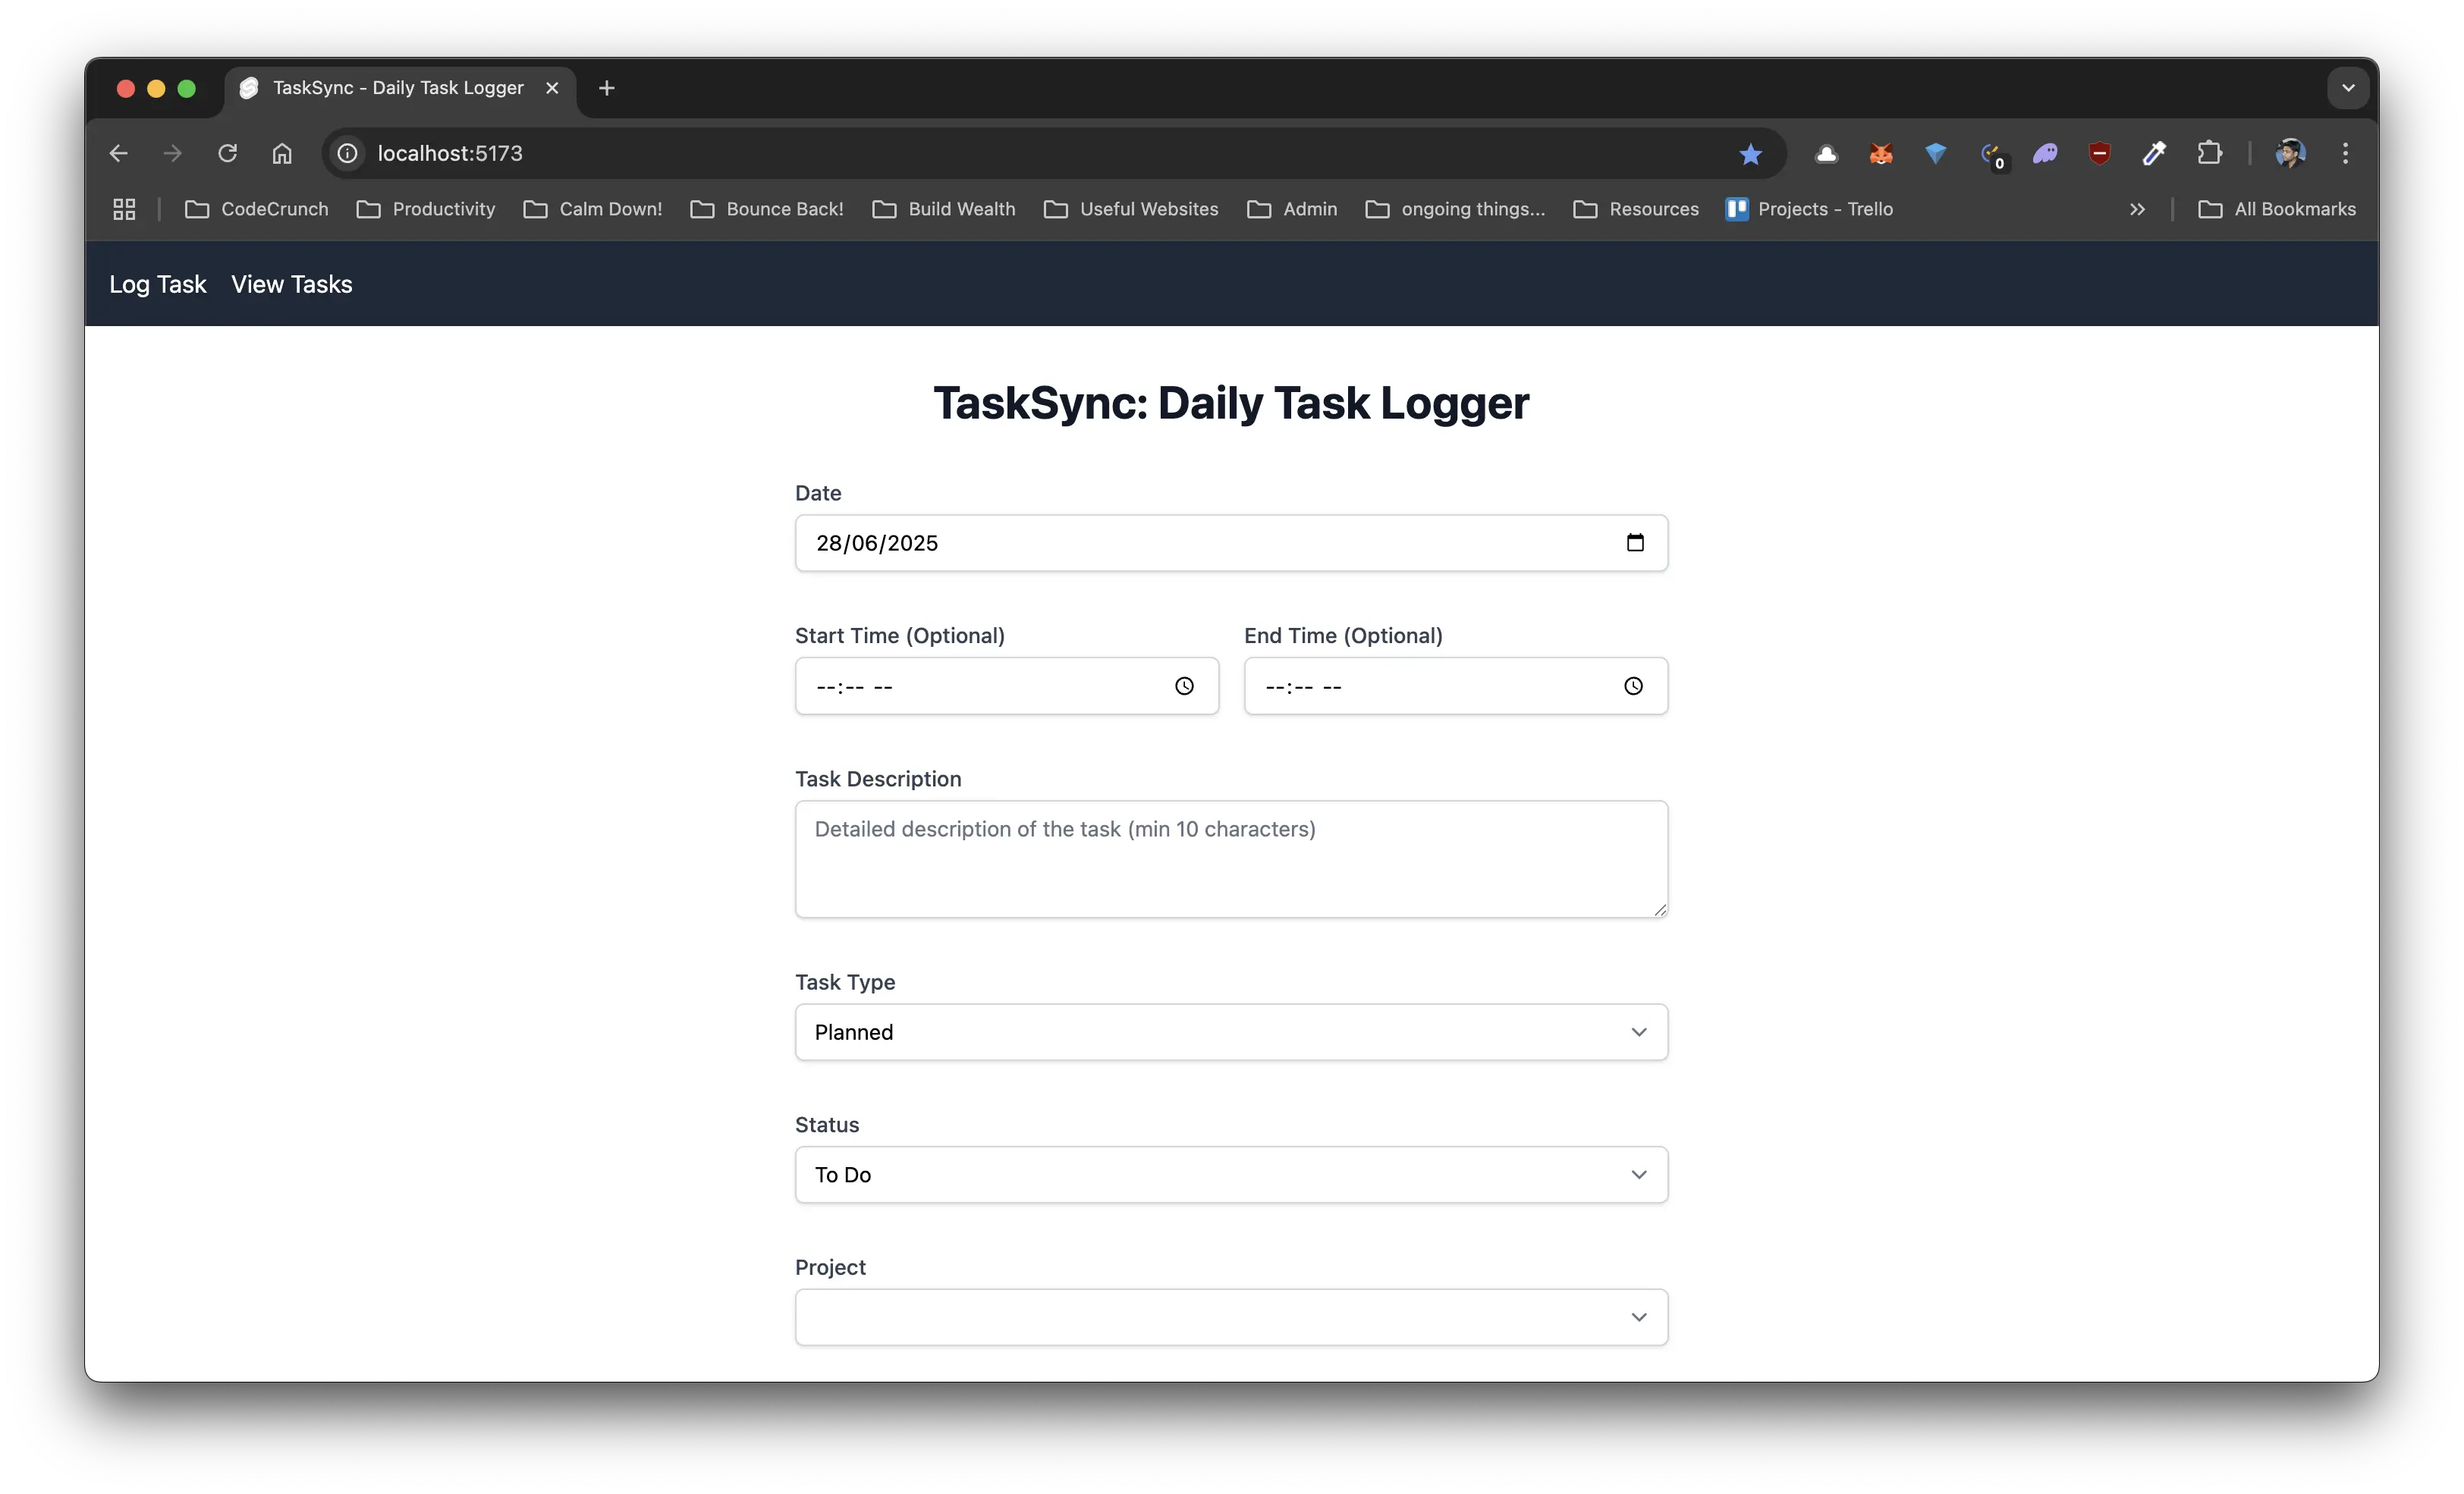
Task: Open the Chrome profile avatar
Action: tap(2290, 153)
